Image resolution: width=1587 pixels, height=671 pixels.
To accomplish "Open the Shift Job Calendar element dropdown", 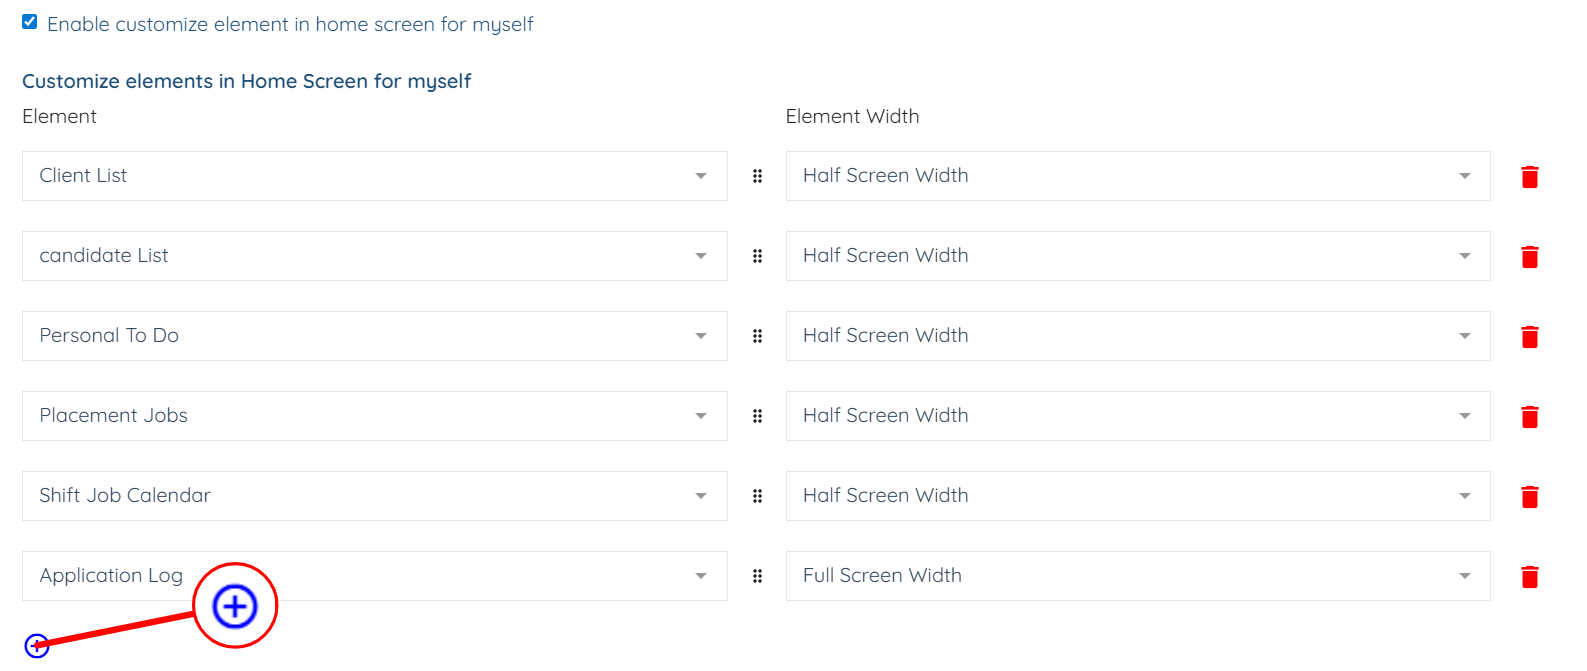I will coord(374,496).
